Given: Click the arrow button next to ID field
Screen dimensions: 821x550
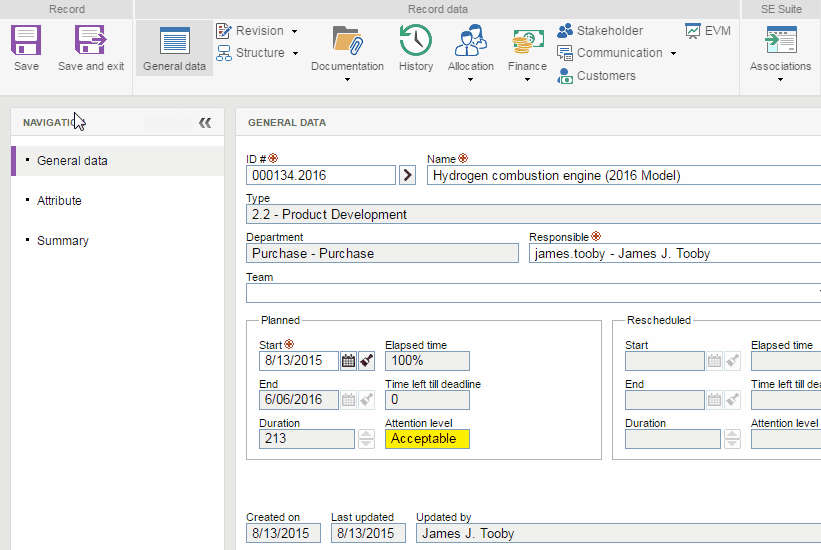Looking at the screenshot, I should [407, 175].
